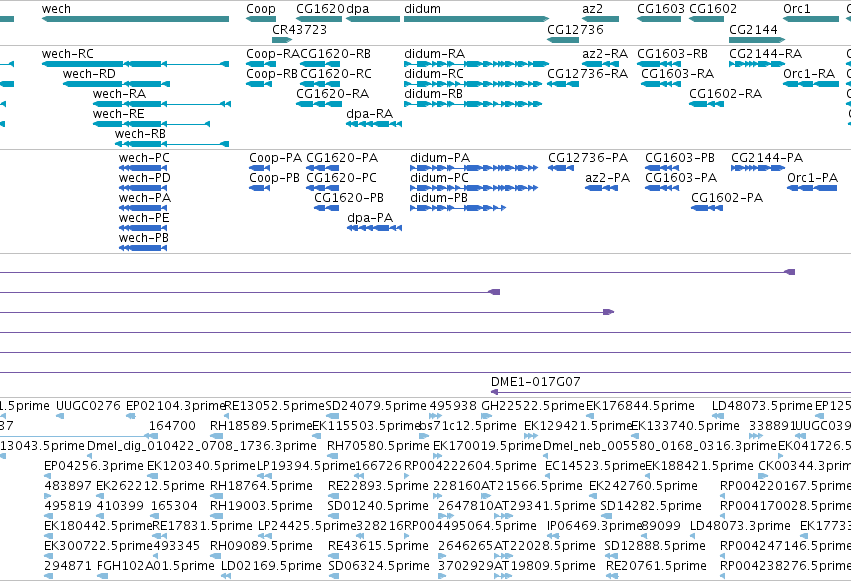Select transcript wech-RD
The width and height of the screenshot is (851, 581).
[116, 84]
